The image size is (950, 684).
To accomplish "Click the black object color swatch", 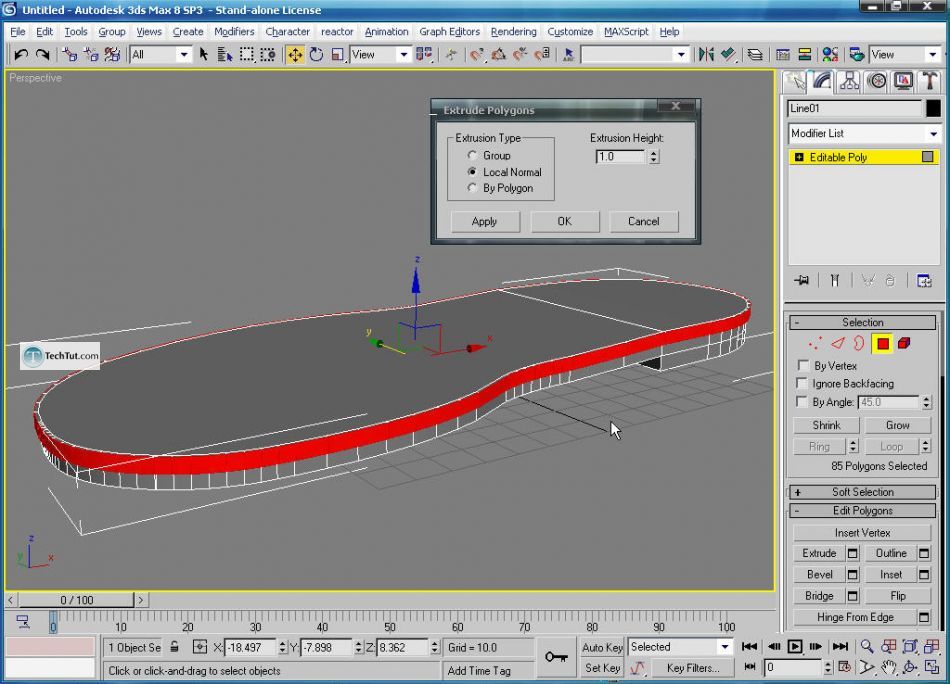I will [x=933, y=108].
